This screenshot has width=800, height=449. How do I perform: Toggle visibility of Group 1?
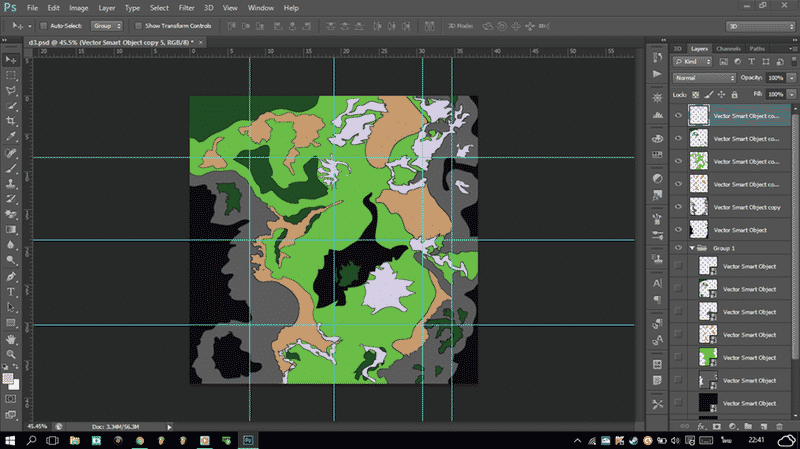(678, 247)
